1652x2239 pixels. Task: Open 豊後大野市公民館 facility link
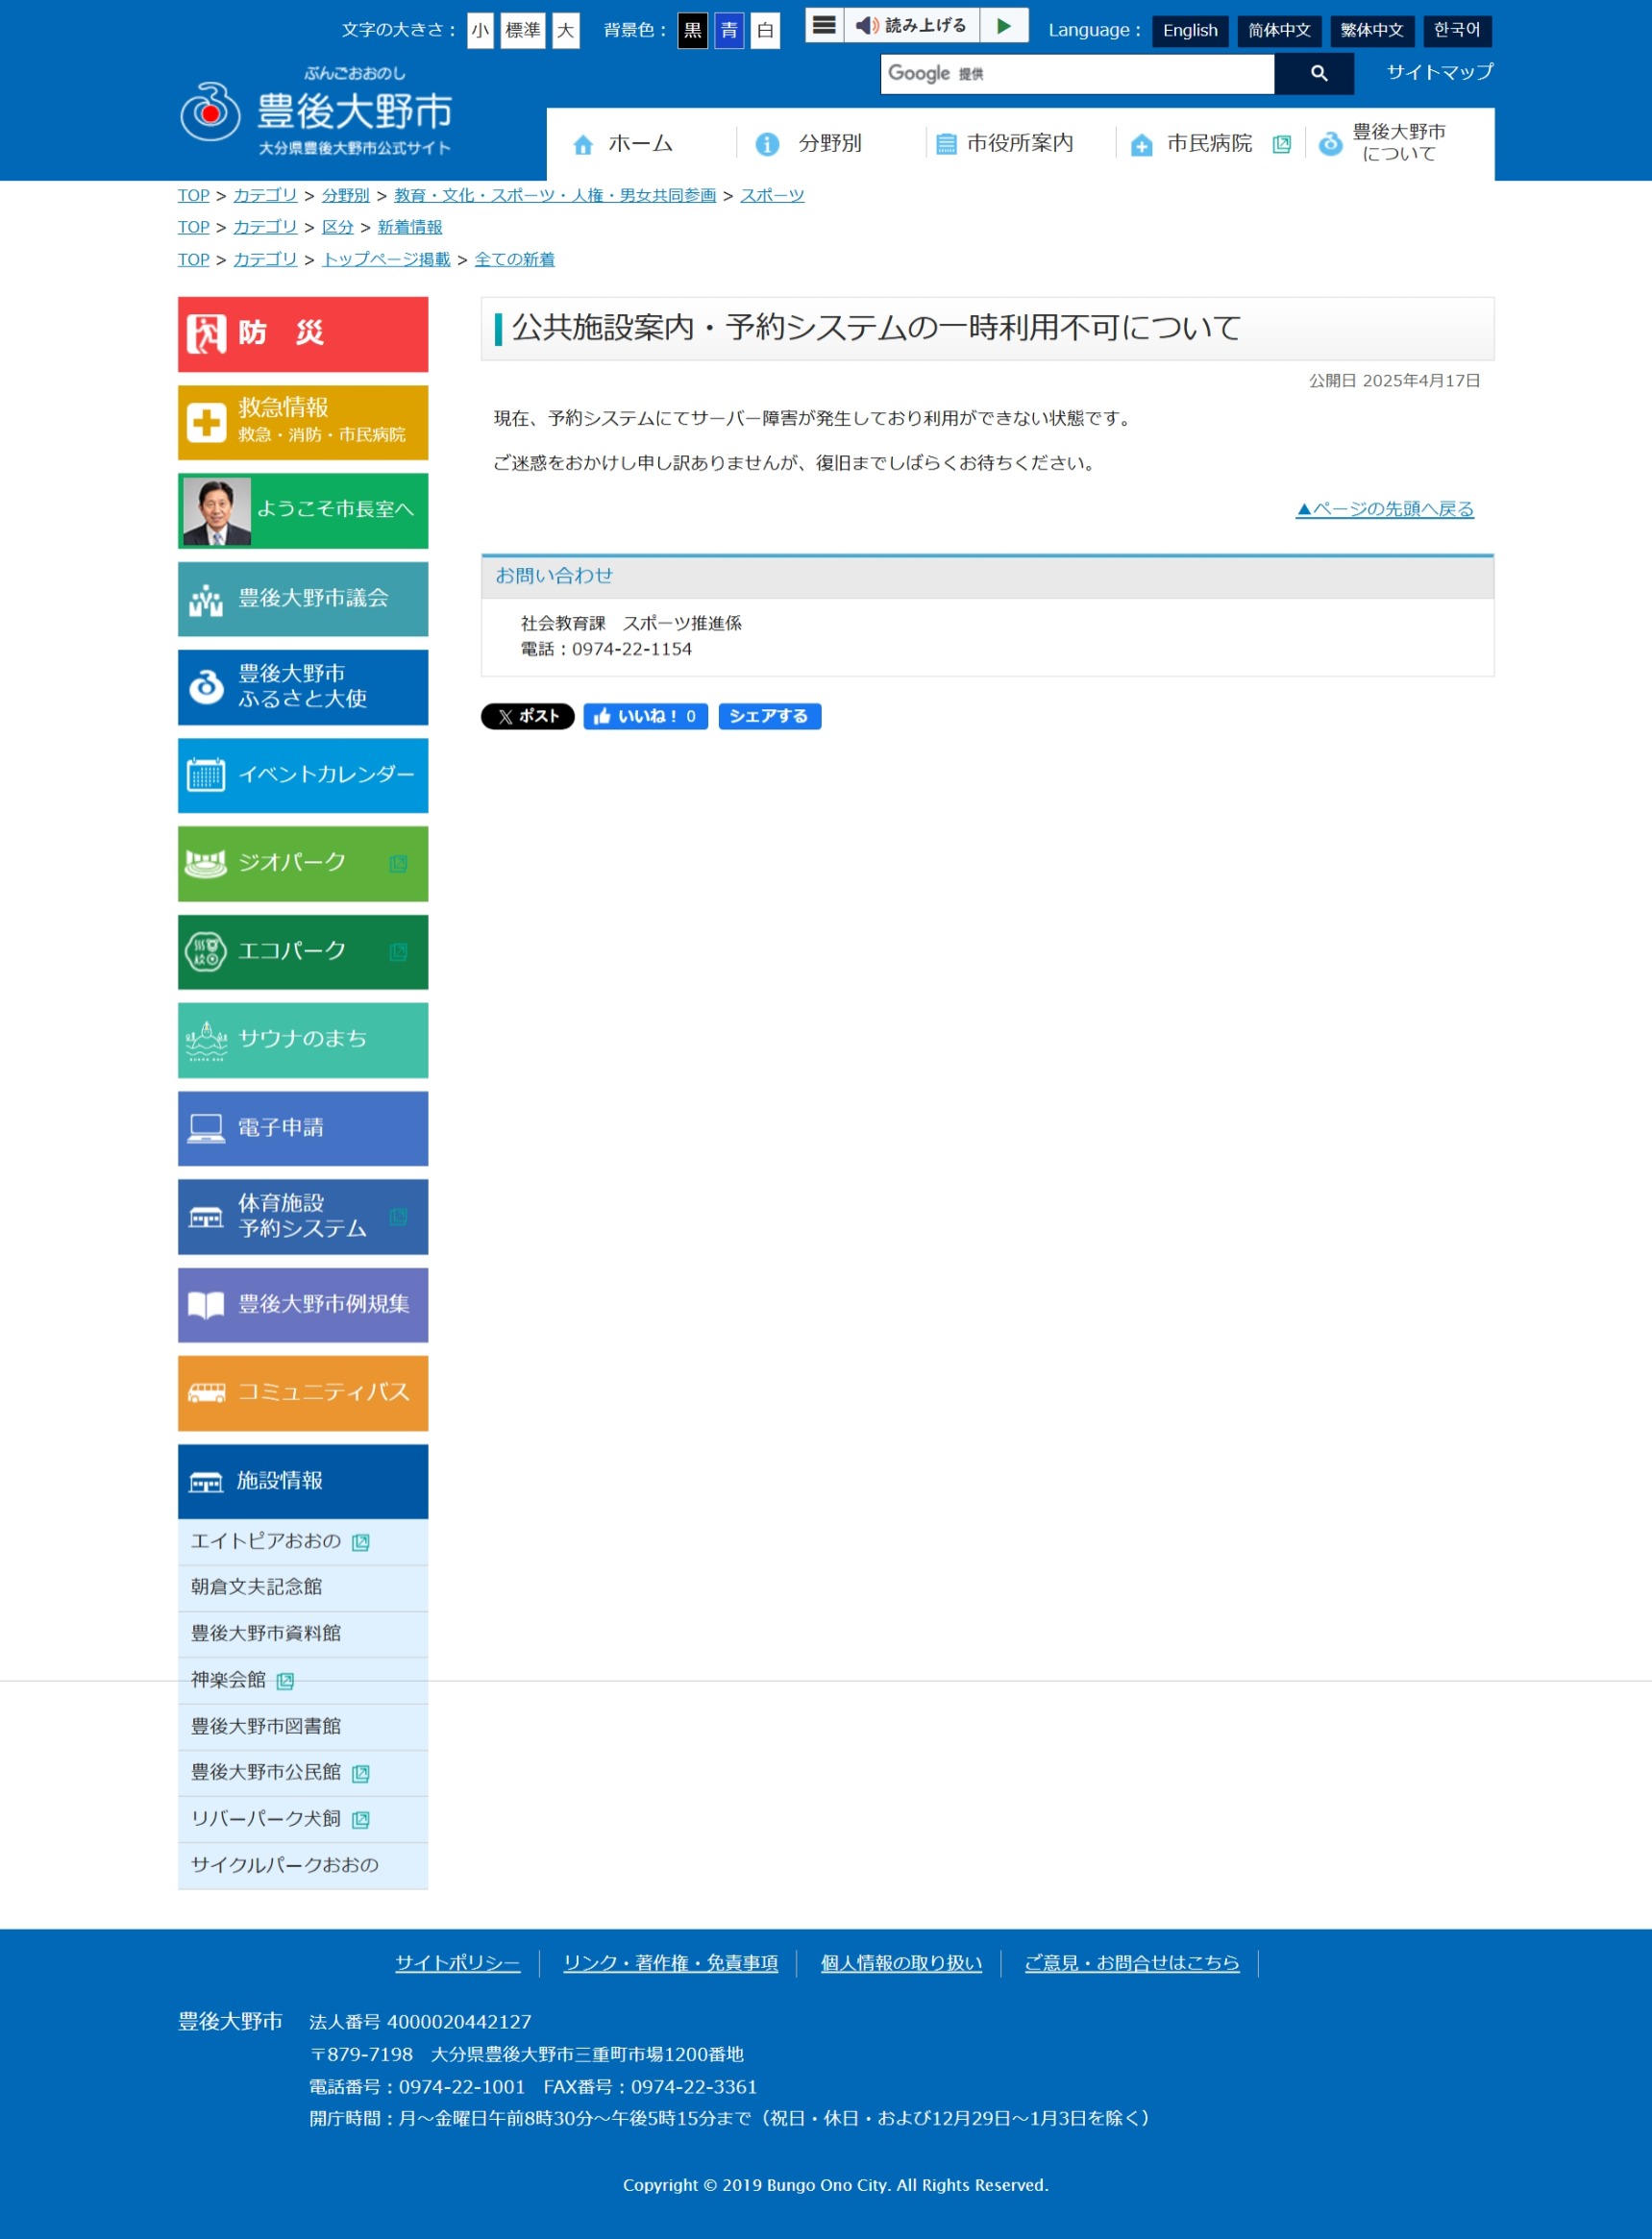[x=303, y=1774]
